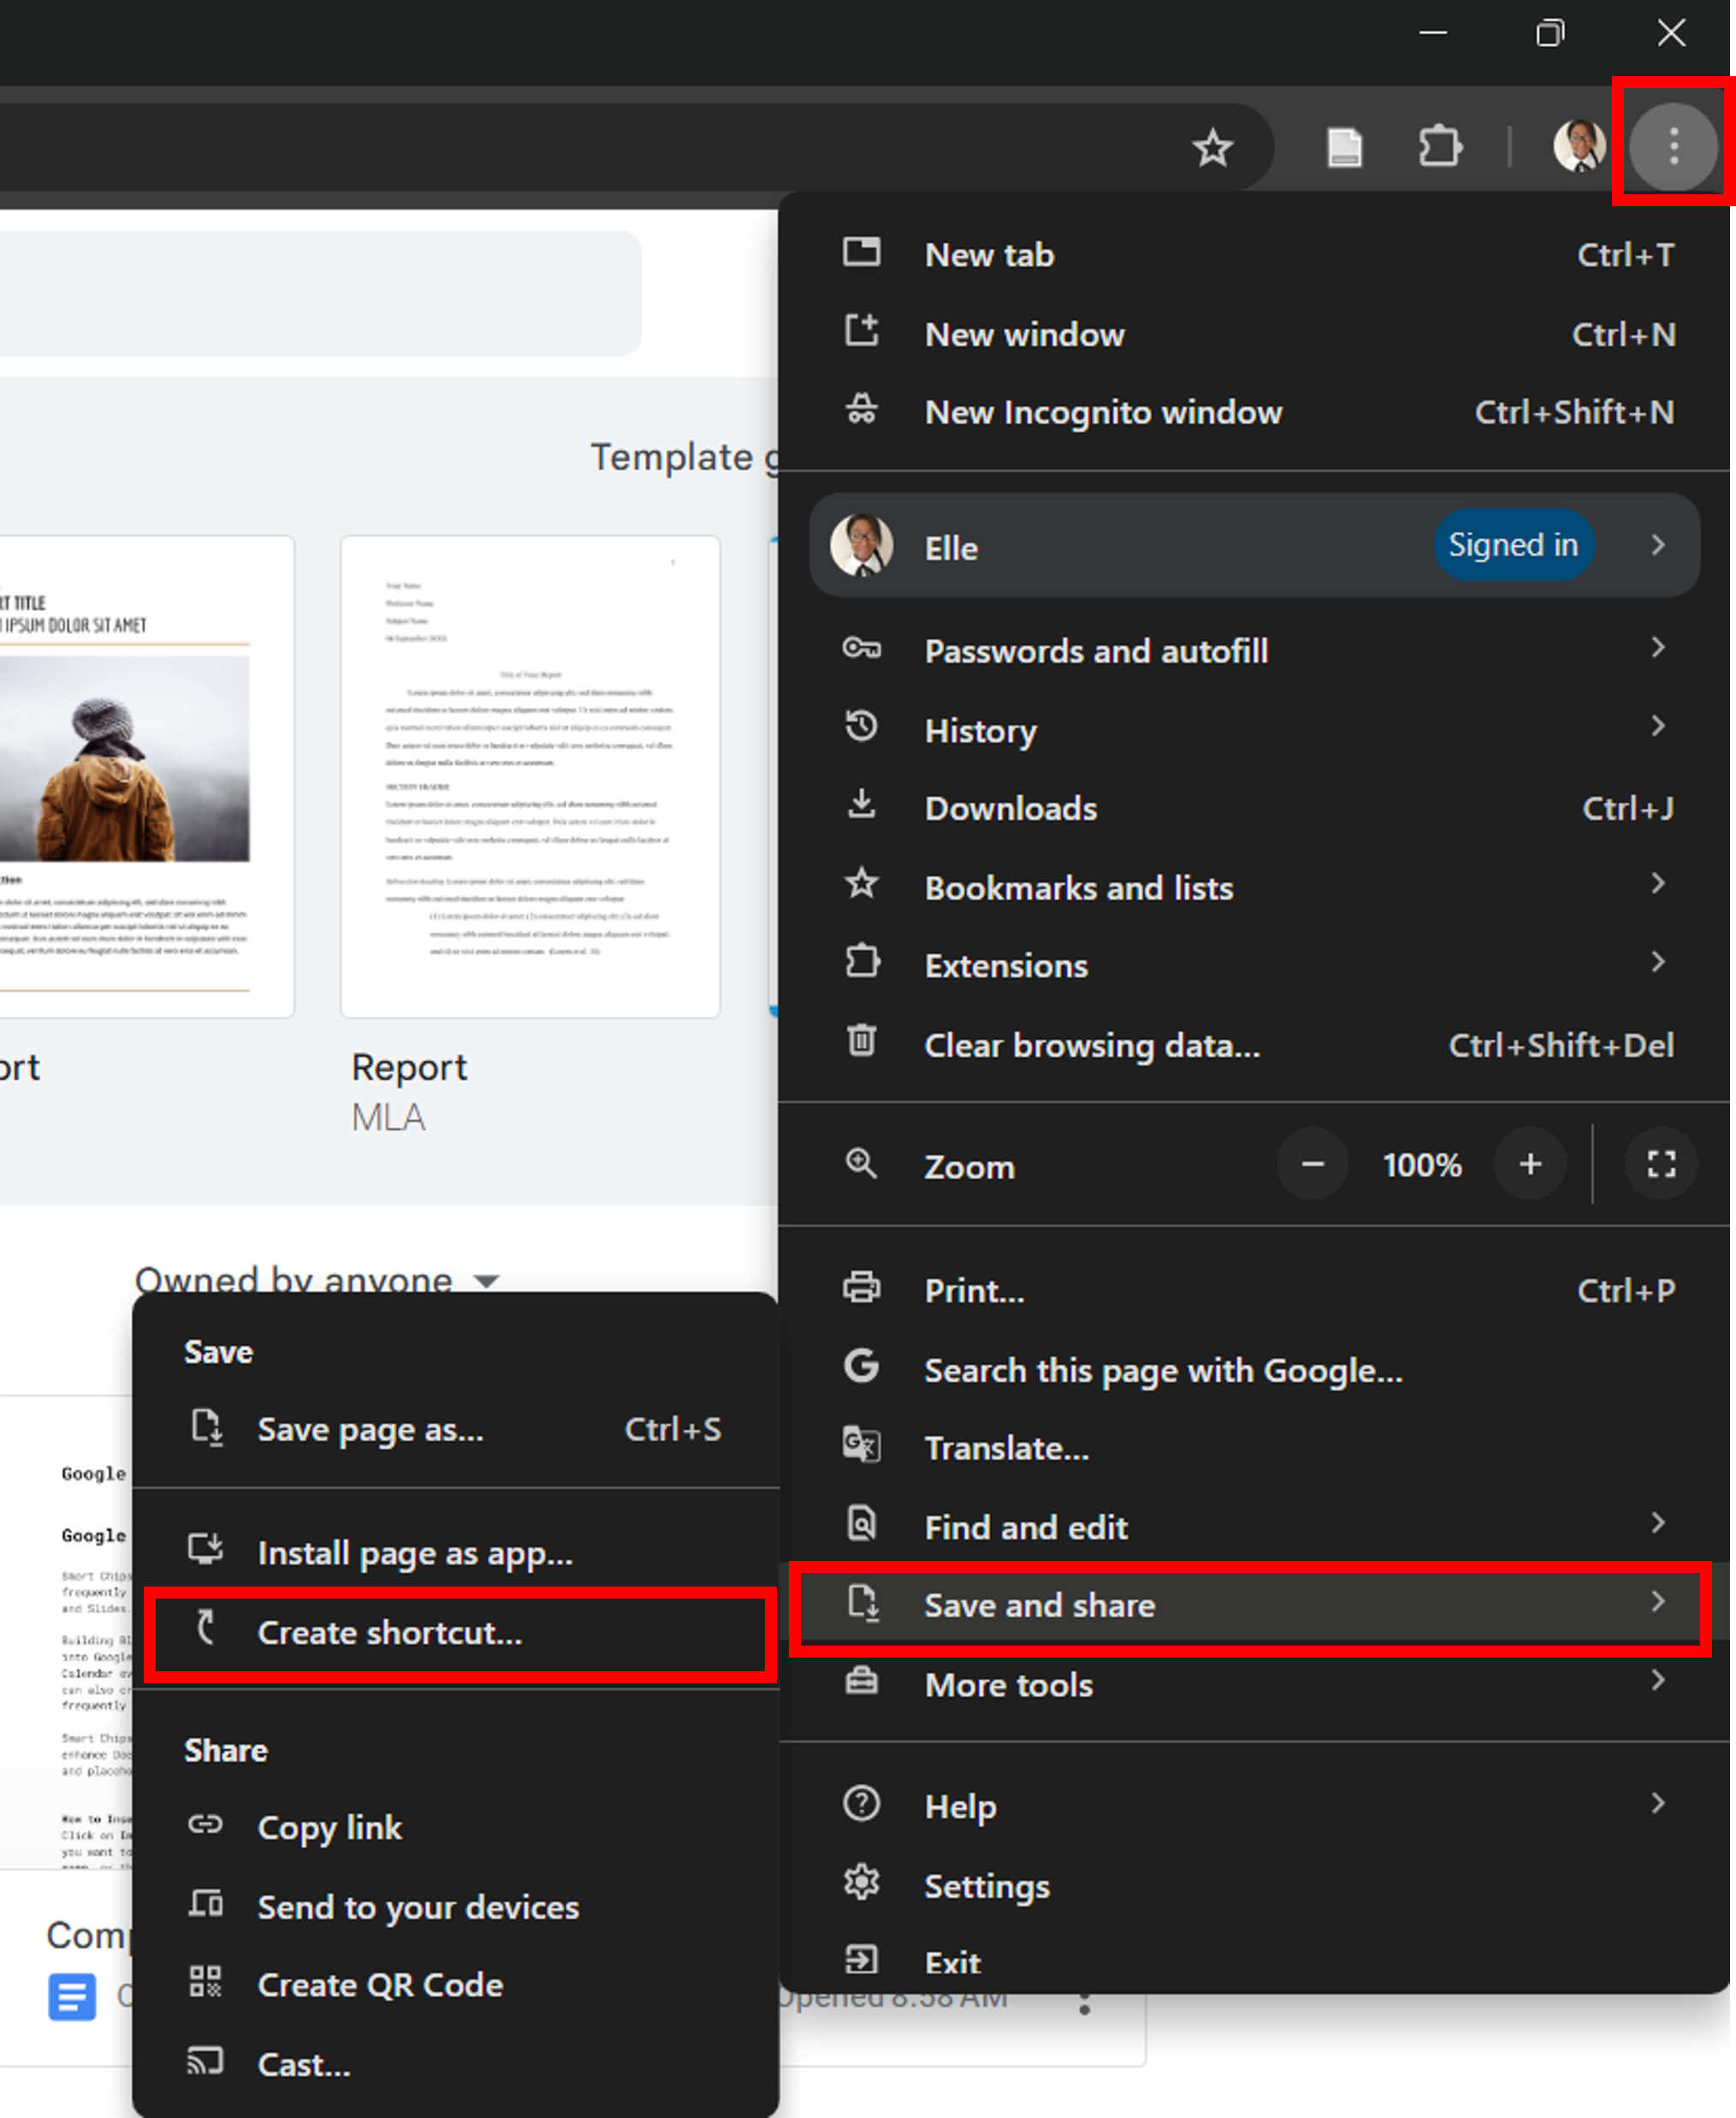Click the New tab icon in menu
Image resolution: width=1736 pixels, height=2118 pixels.
861,252
